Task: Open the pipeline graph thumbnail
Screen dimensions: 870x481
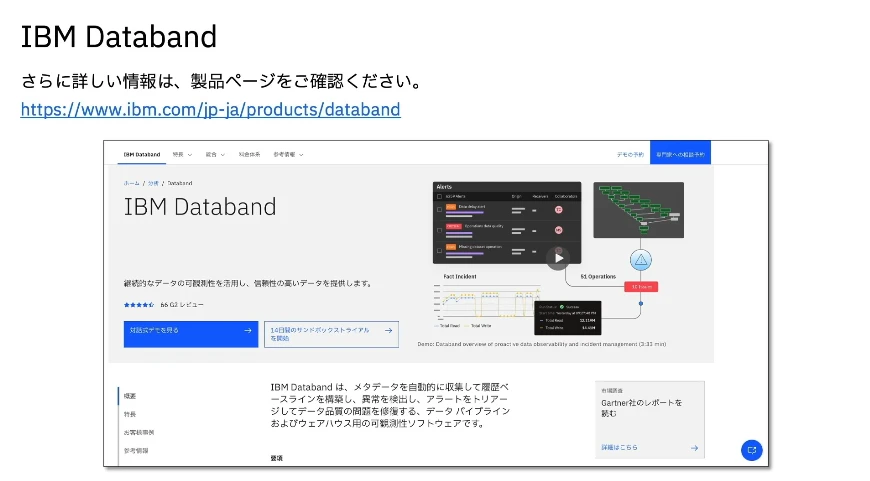Action: (x=639, y=210)
